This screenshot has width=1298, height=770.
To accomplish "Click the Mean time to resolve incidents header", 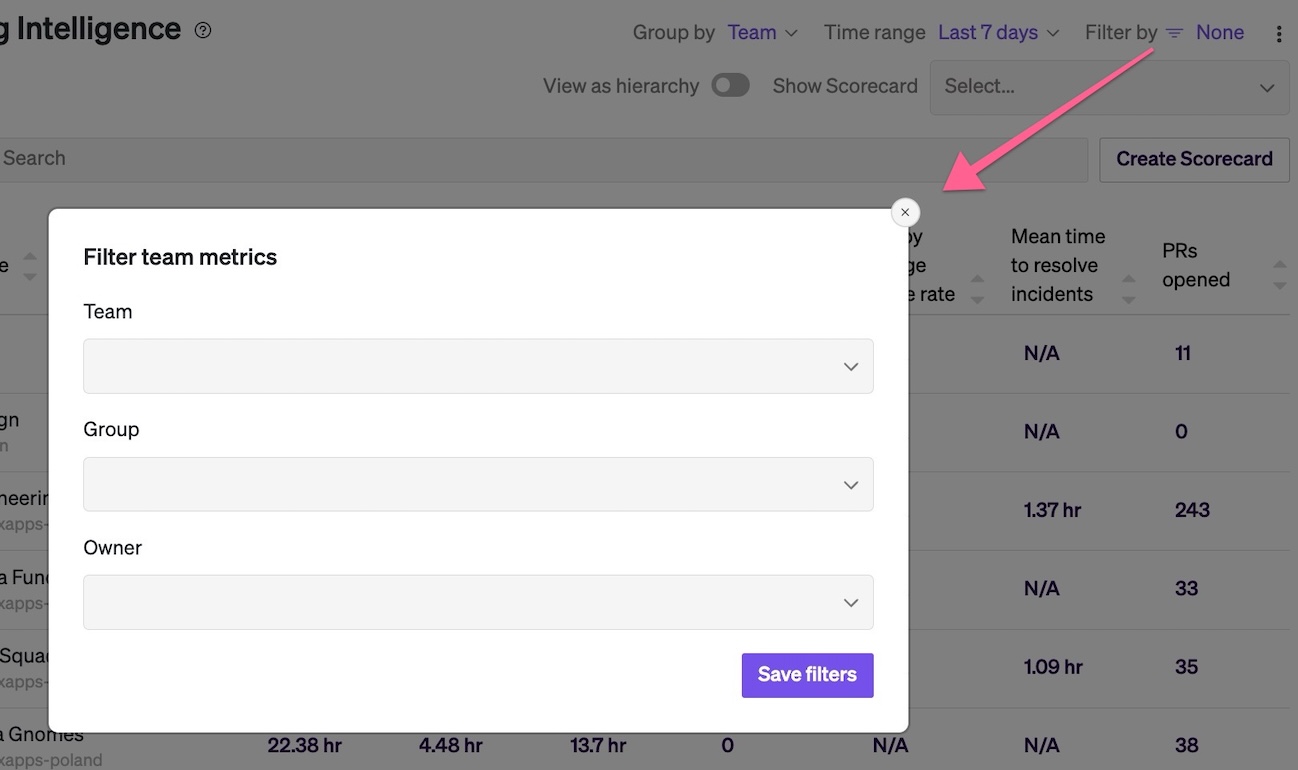I will (1058, 265).
